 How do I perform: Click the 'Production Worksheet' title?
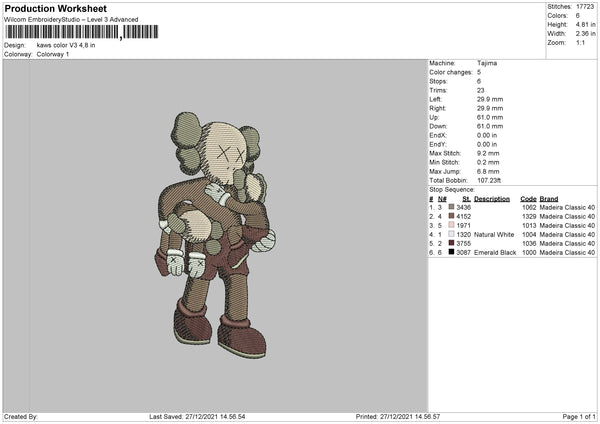pyautogui.click(x=56, y=8)
